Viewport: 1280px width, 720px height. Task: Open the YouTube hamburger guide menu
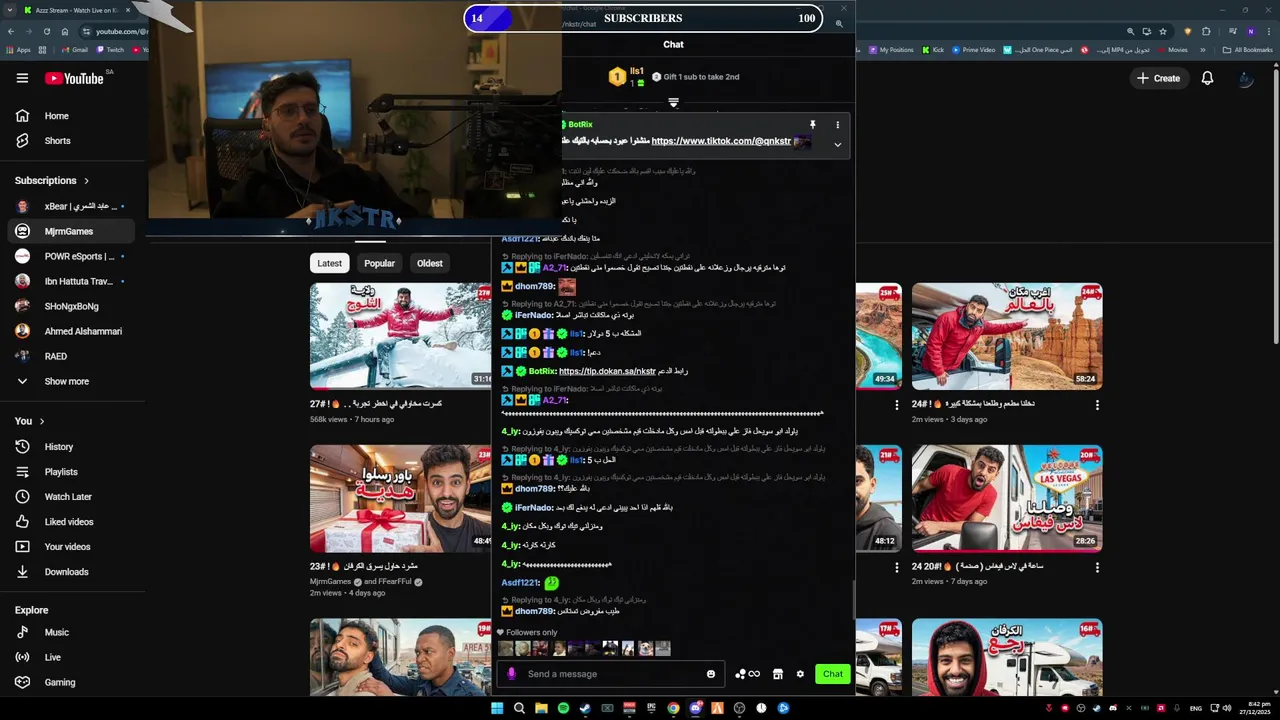coord(22,78)
